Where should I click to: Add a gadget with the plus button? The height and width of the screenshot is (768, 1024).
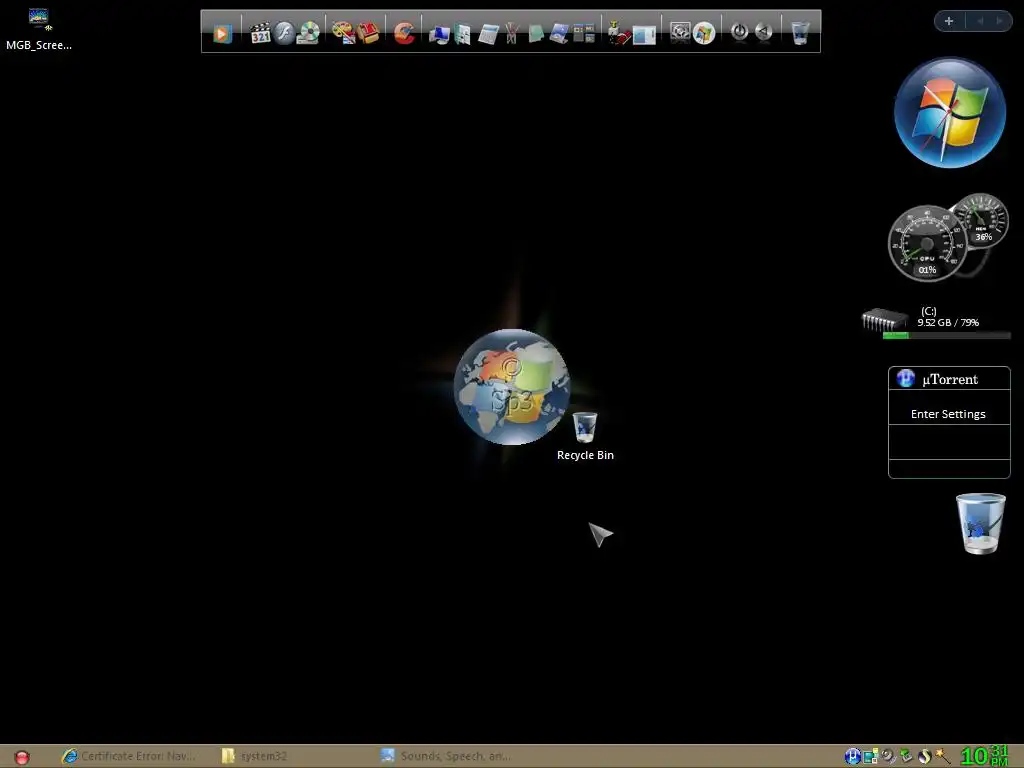pyautogui.click(x=949, y=21)
